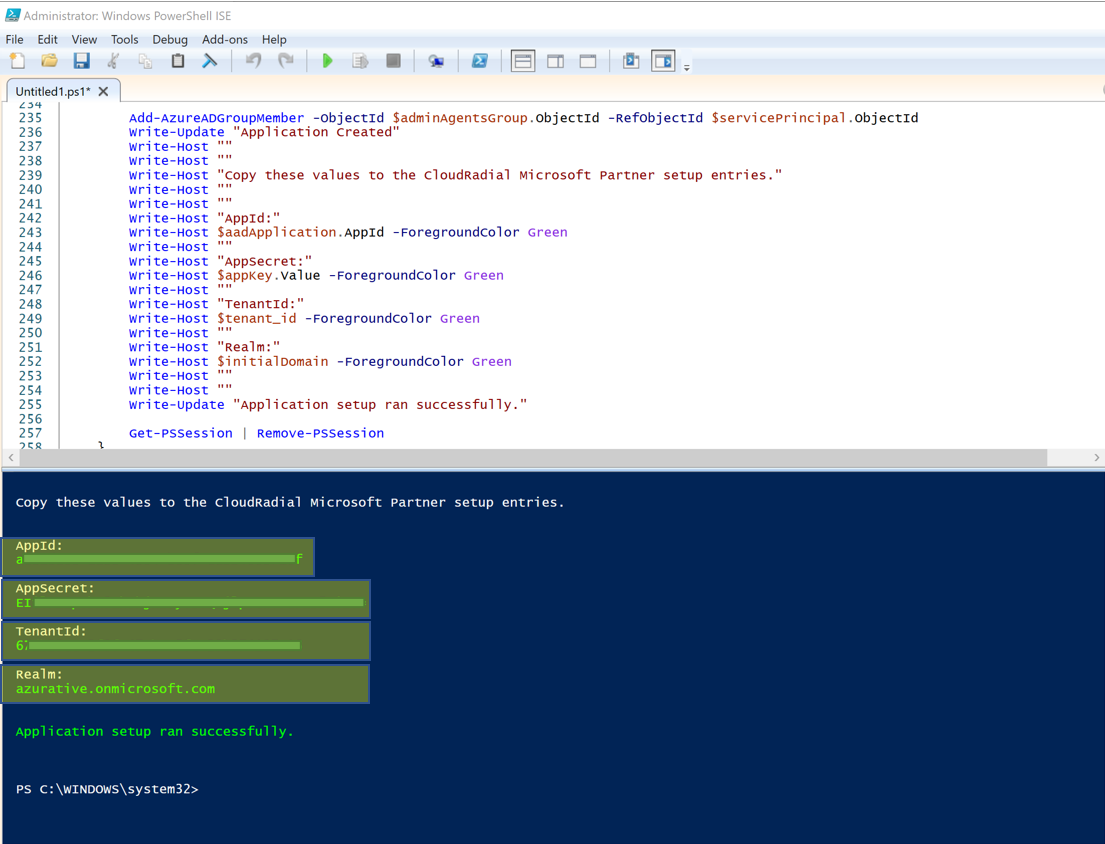Click $appKey variable on line 246
The height and width of the screenshot is (844, 1105).
(245, 275)
